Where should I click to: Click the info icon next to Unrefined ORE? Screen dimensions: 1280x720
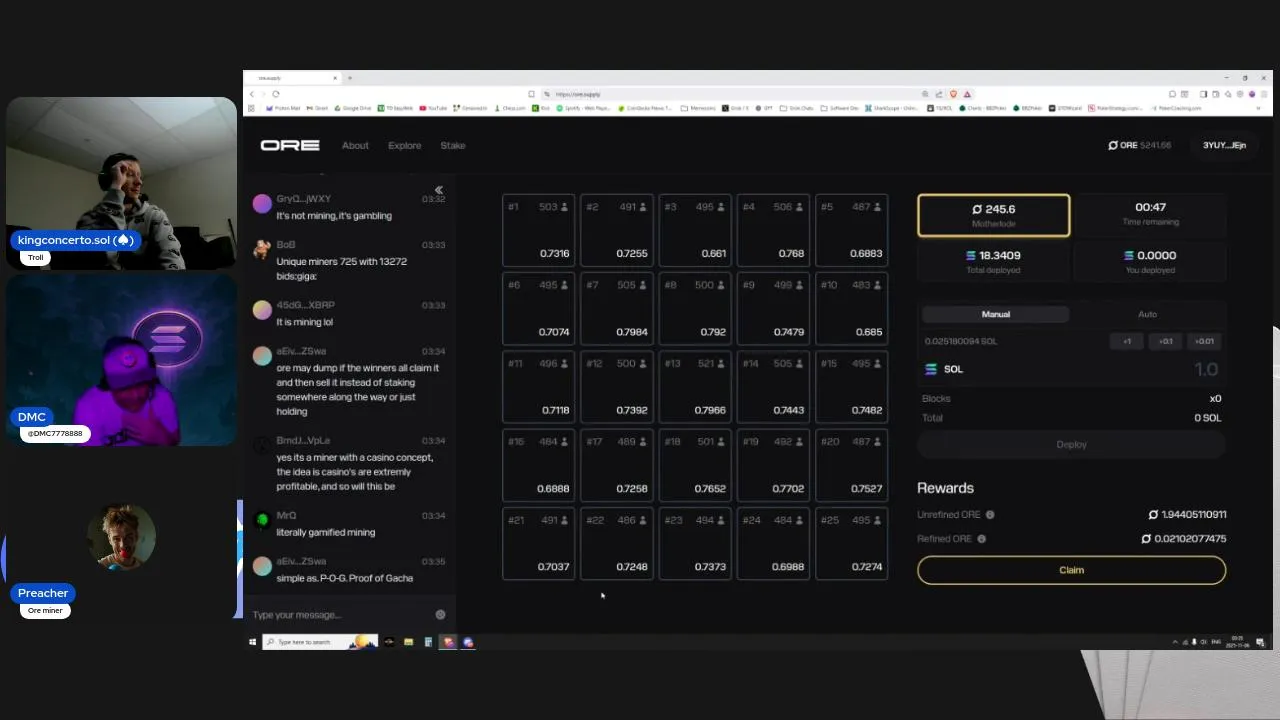click(x=990, y=515)
